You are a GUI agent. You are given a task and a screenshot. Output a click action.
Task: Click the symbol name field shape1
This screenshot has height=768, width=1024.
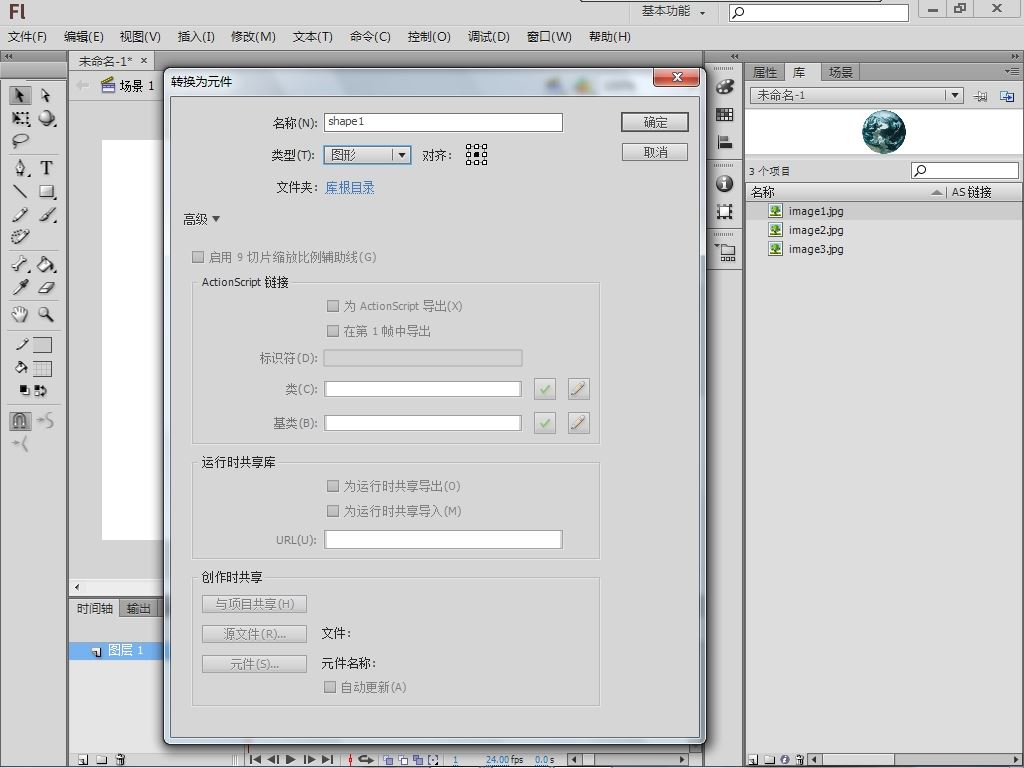(x=443, y=122)
